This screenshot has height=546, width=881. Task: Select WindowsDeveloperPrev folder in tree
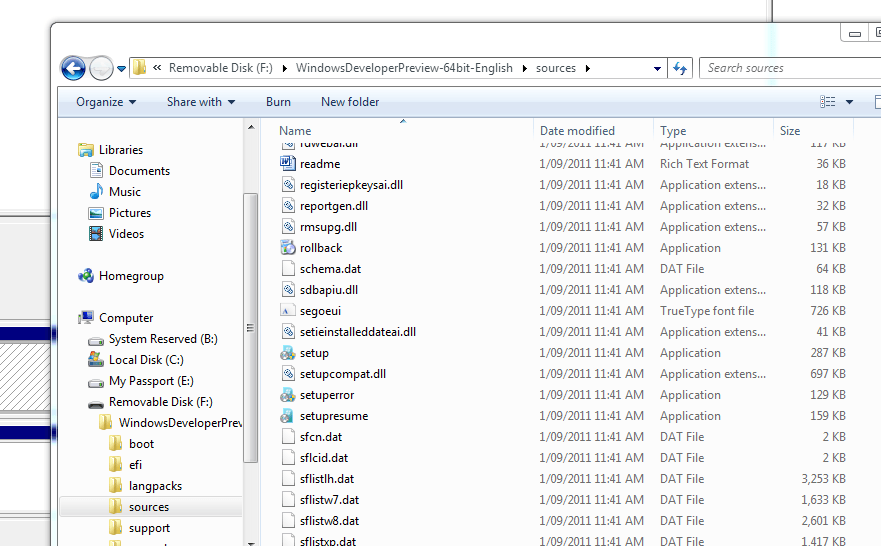point(180,423)
